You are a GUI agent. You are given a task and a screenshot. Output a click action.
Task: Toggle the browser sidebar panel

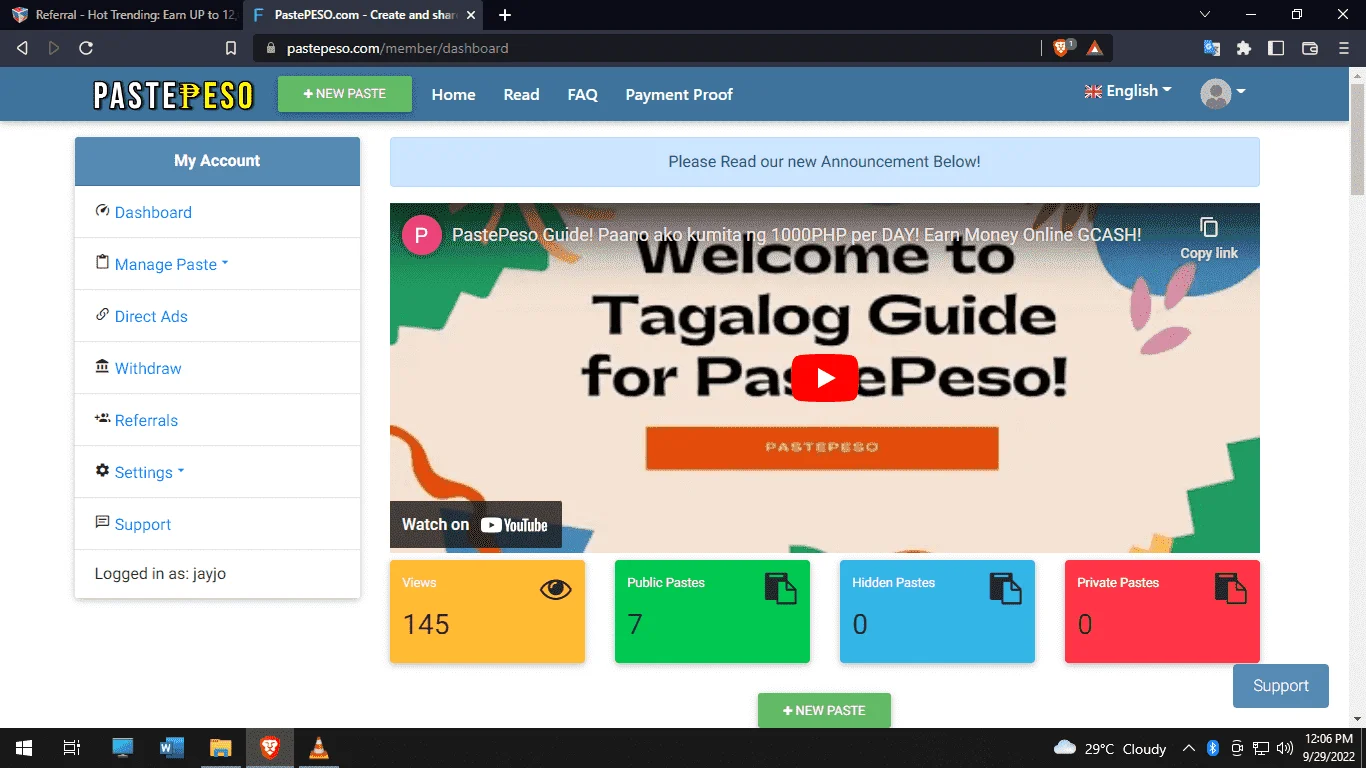[x=1276, y=48]
